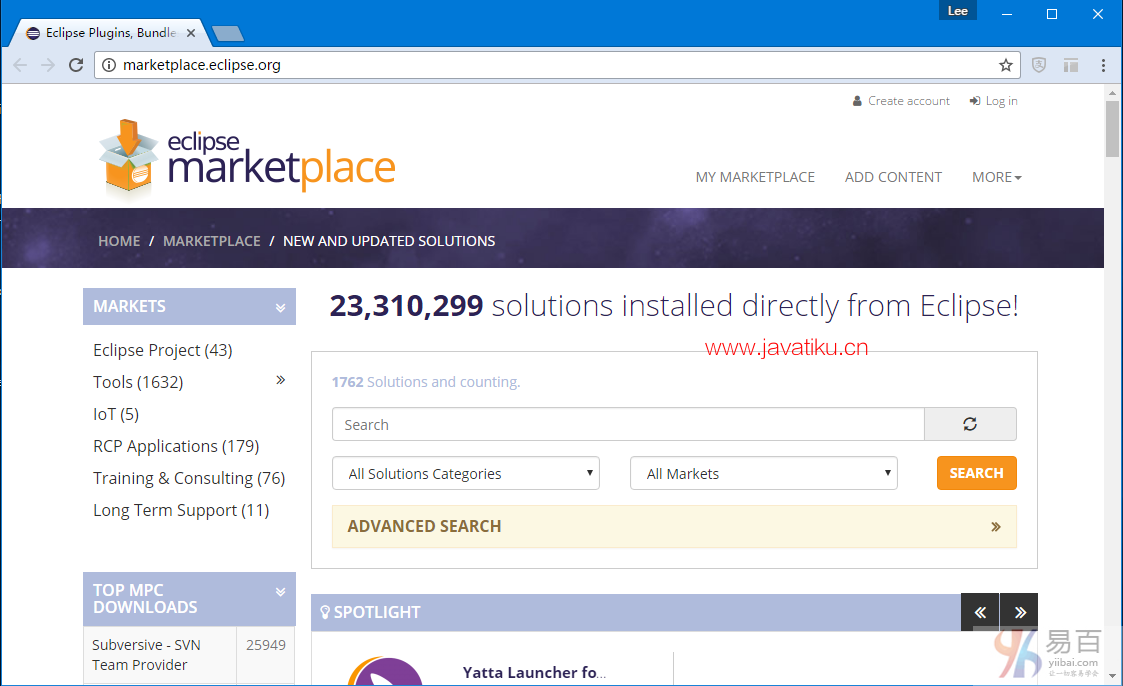Click the Tools (1632) market link
This screenshot has width=1123, height=686.
pyautogui.click(x=138, y=382)
